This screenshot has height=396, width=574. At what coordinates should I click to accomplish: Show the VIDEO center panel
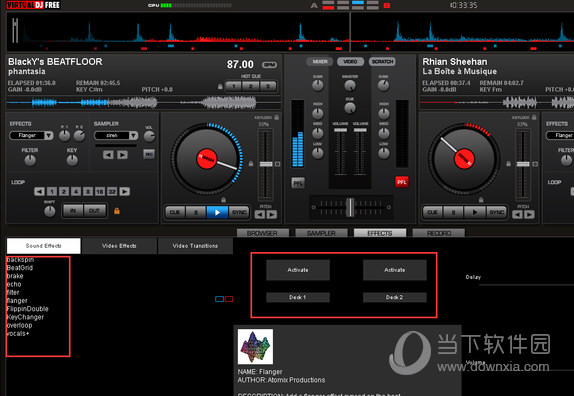point(350,61)
